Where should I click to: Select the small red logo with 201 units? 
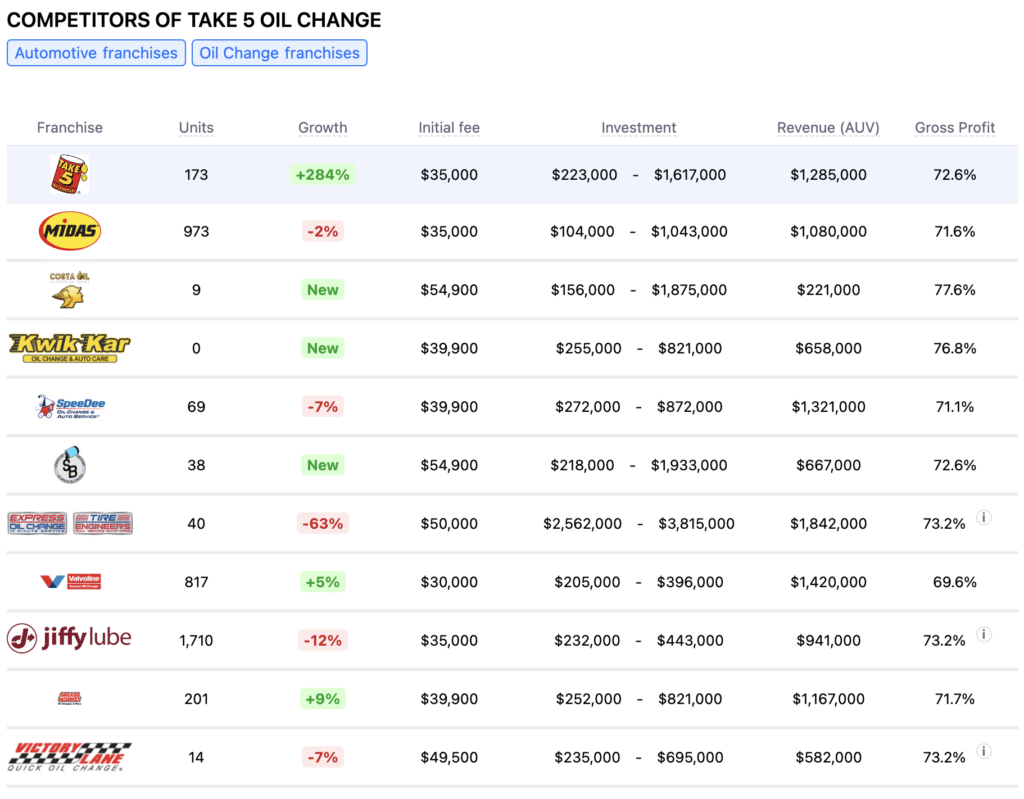[69, 698]
